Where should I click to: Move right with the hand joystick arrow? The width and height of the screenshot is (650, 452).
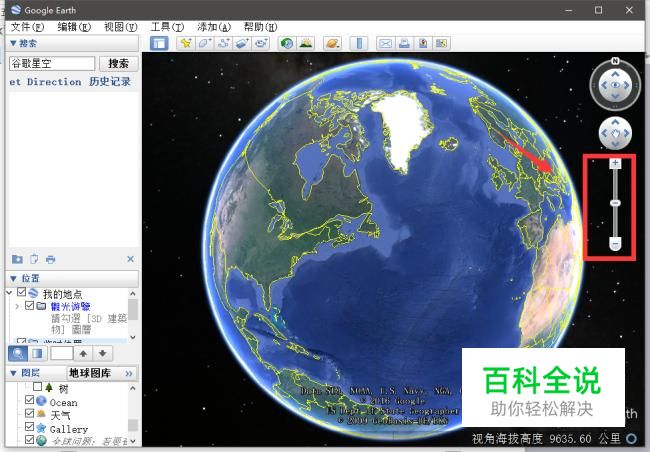626,133
